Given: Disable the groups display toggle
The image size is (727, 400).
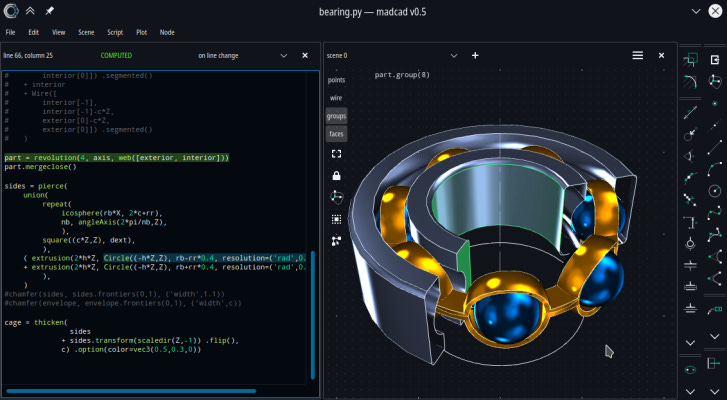Looking at the screenshot, I should (337, 116).
